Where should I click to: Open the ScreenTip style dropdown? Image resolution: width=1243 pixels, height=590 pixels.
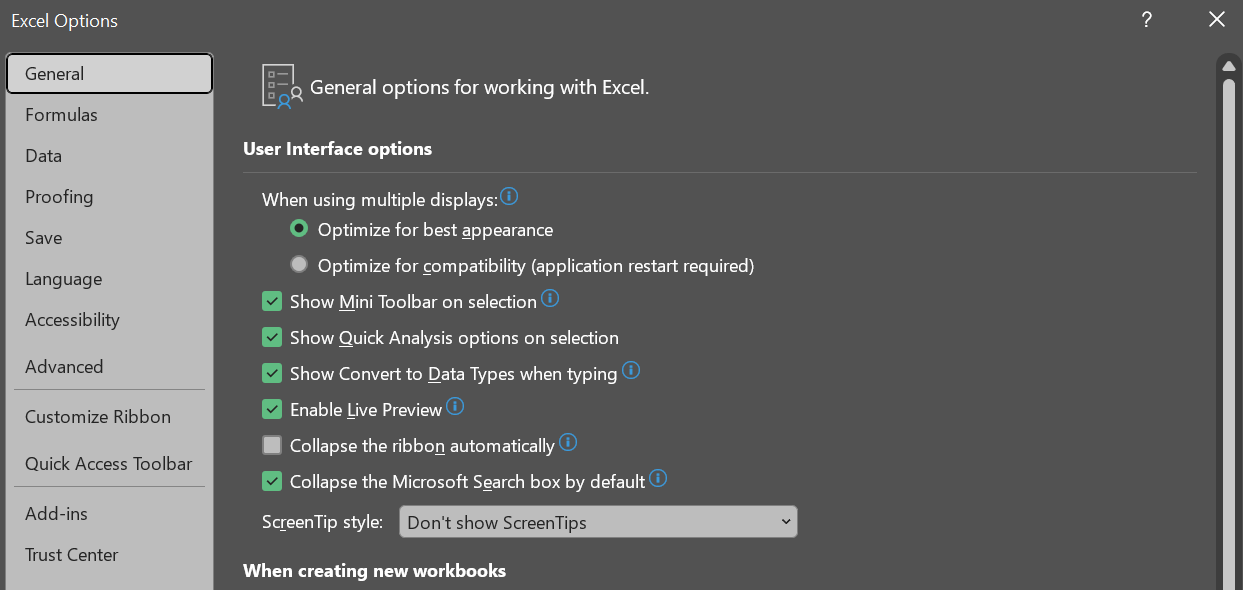(x=598, y=522)
